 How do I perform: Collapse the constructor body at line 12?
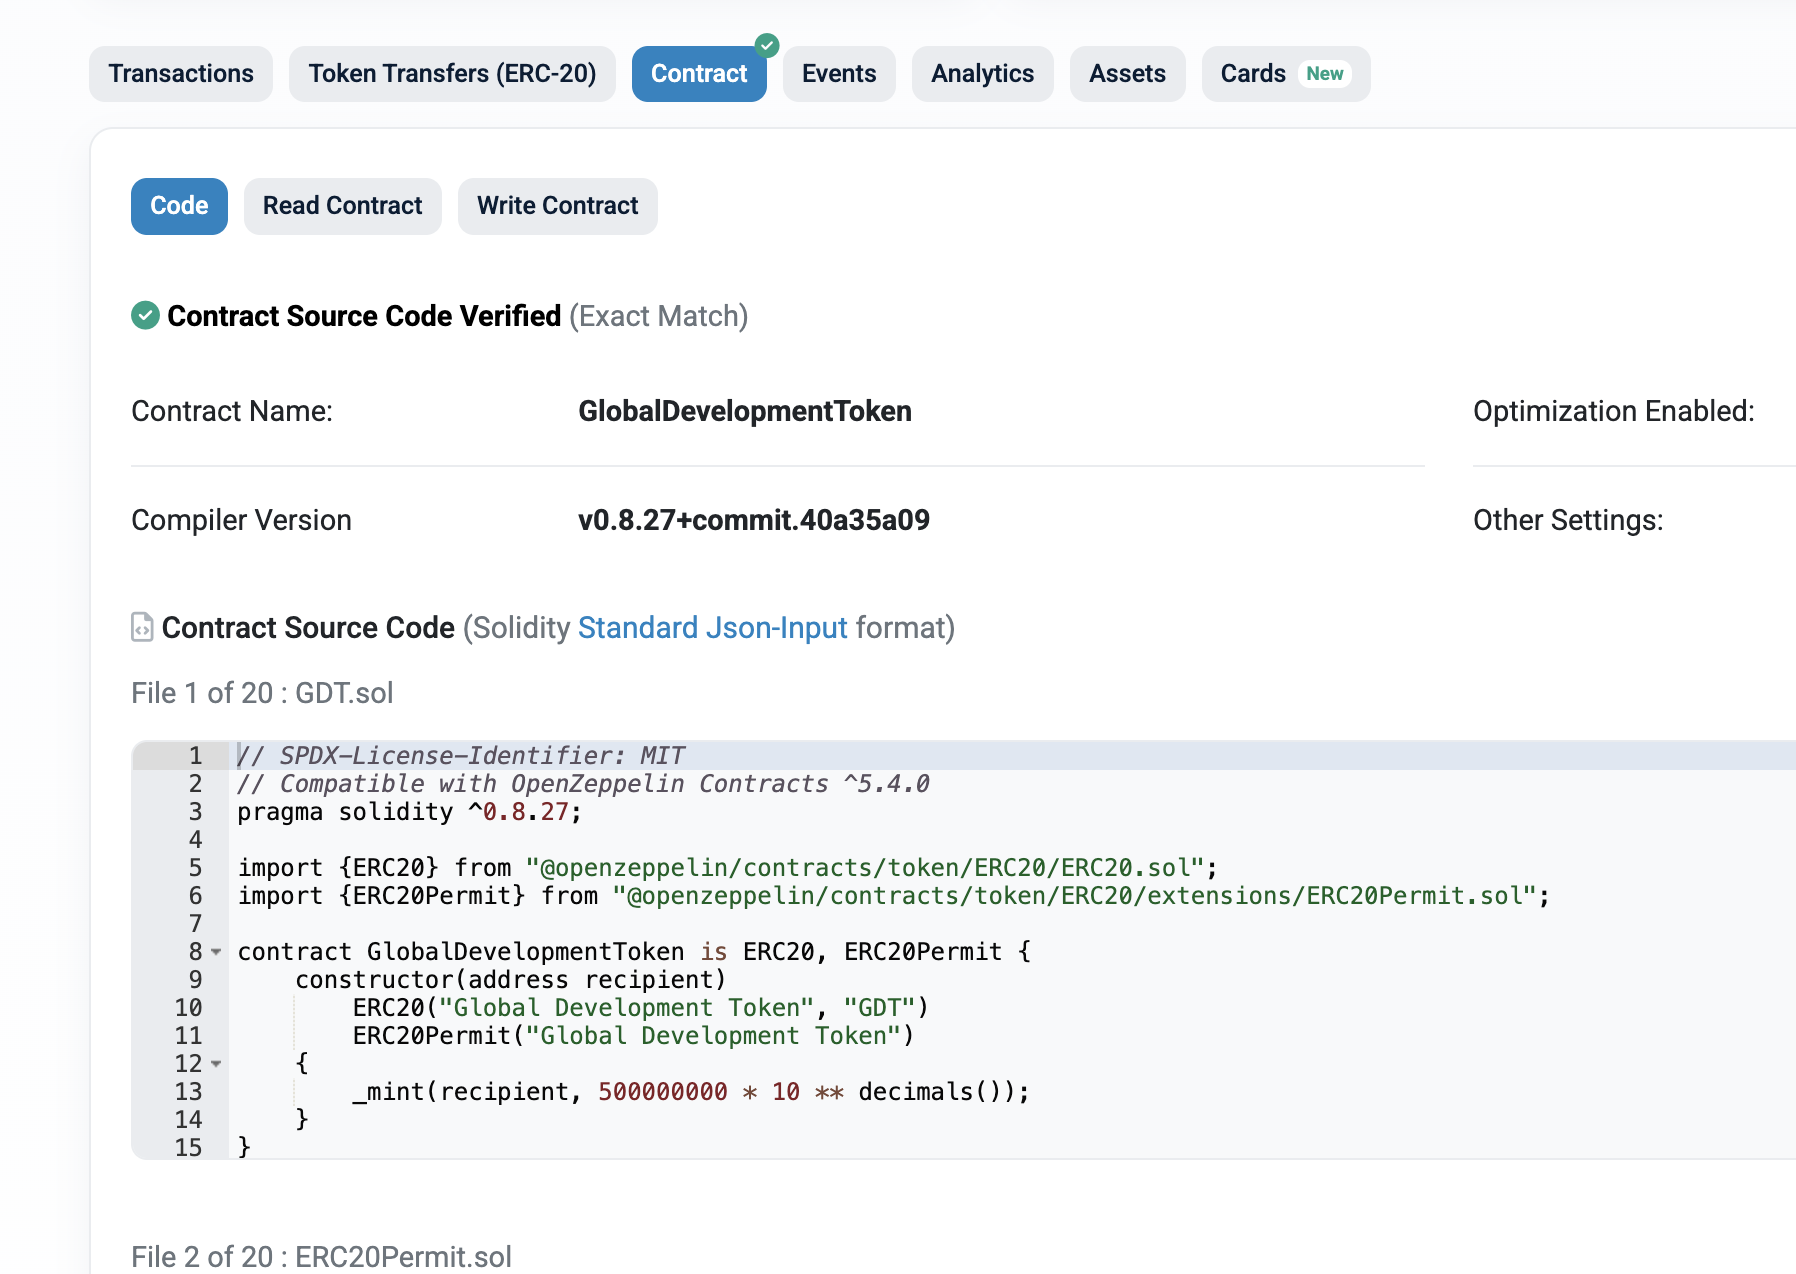(x=216, y=1064)
